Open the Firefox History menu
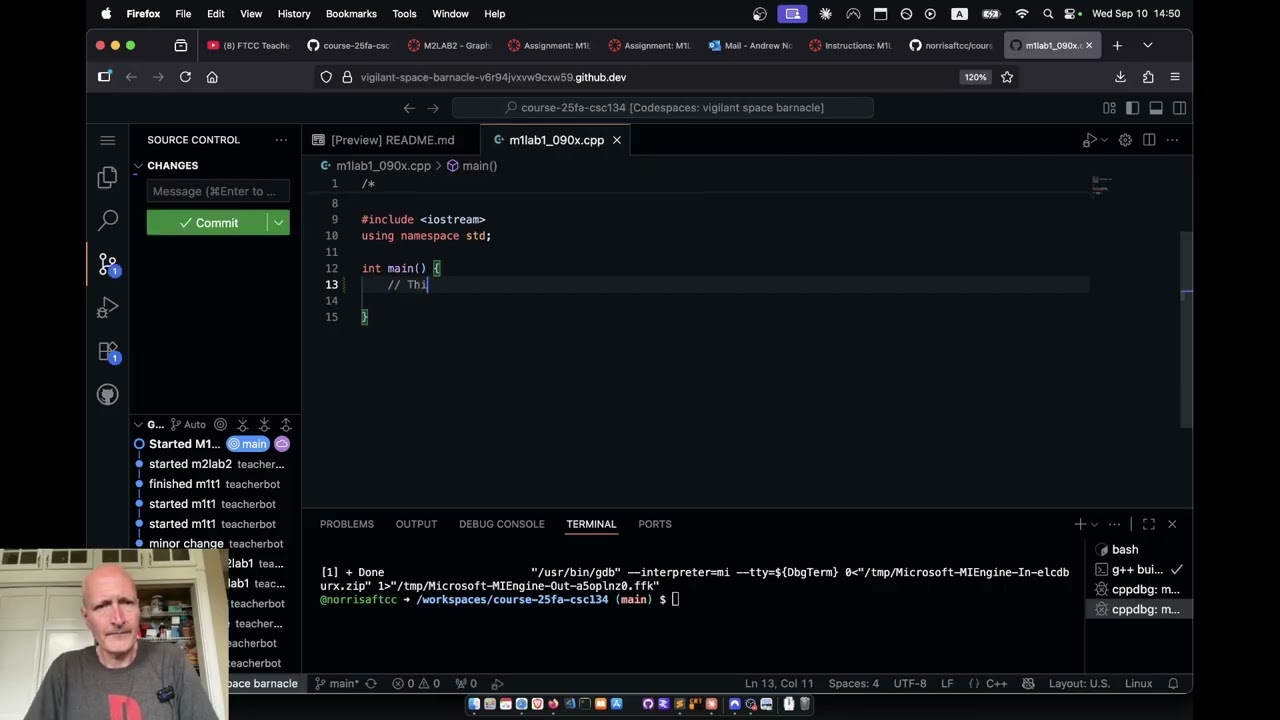This screenshot has width=1280, height=720. coord(294,14)
